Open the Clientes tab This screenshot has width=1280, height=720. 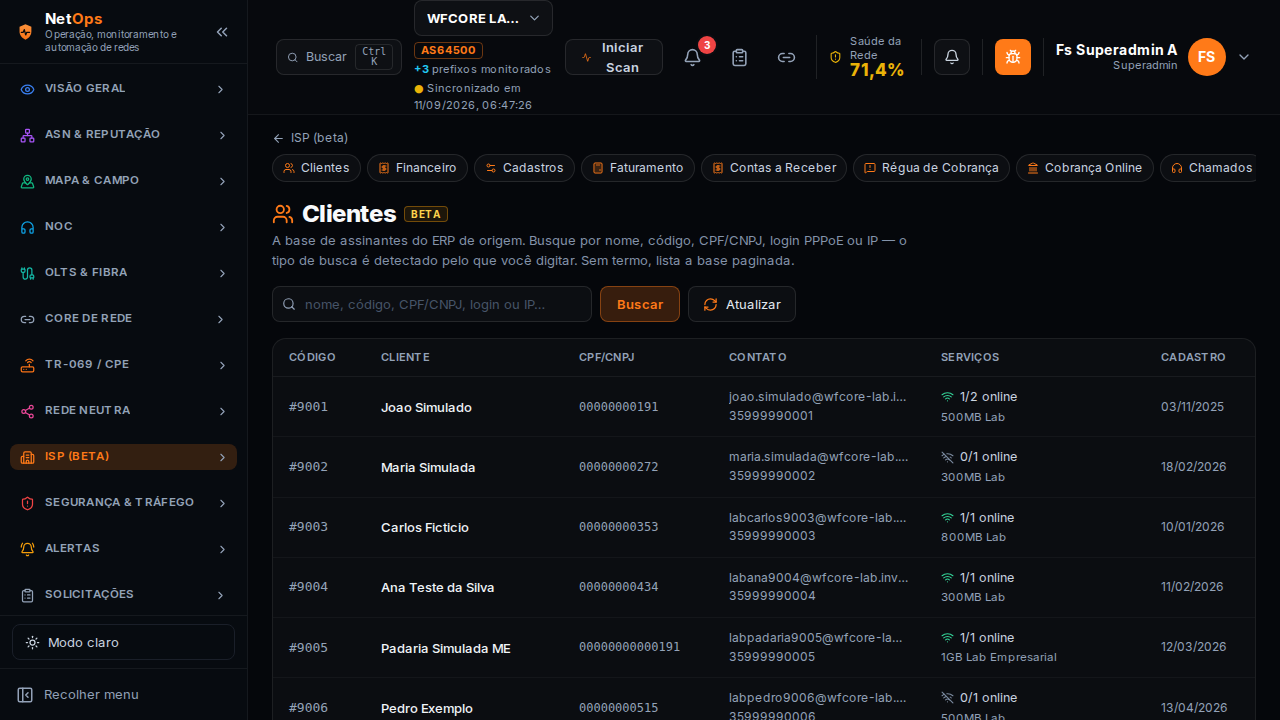tap(316, 168)
